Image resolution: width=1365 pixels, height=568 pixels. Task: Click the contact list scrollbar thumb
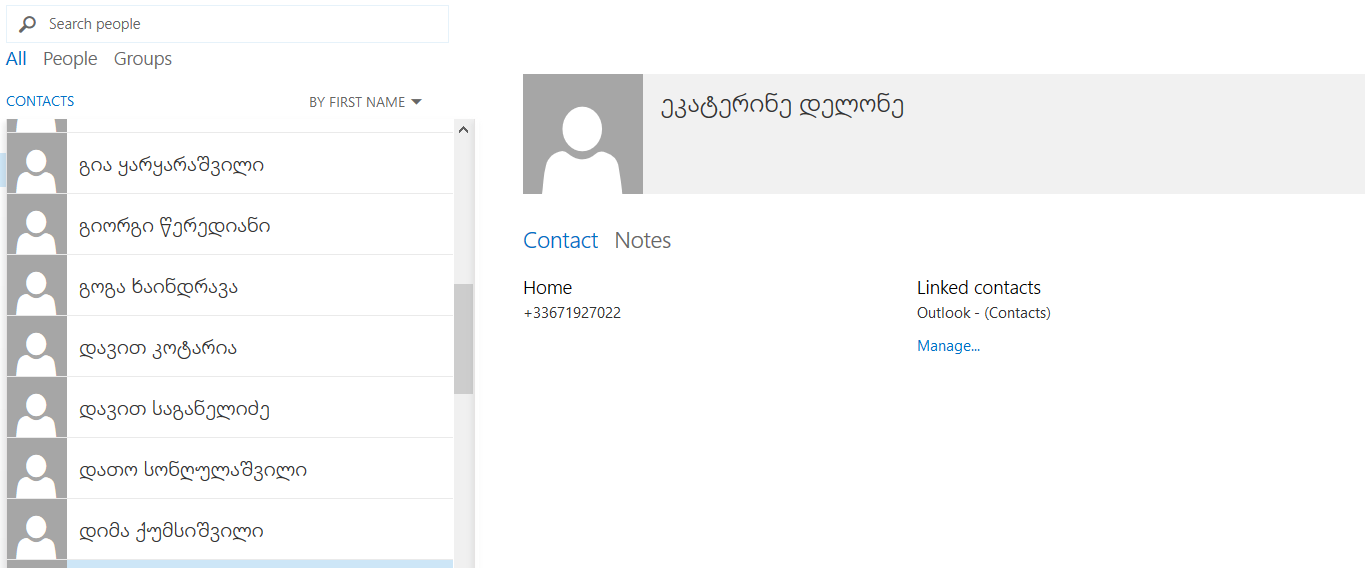(463, 338)
